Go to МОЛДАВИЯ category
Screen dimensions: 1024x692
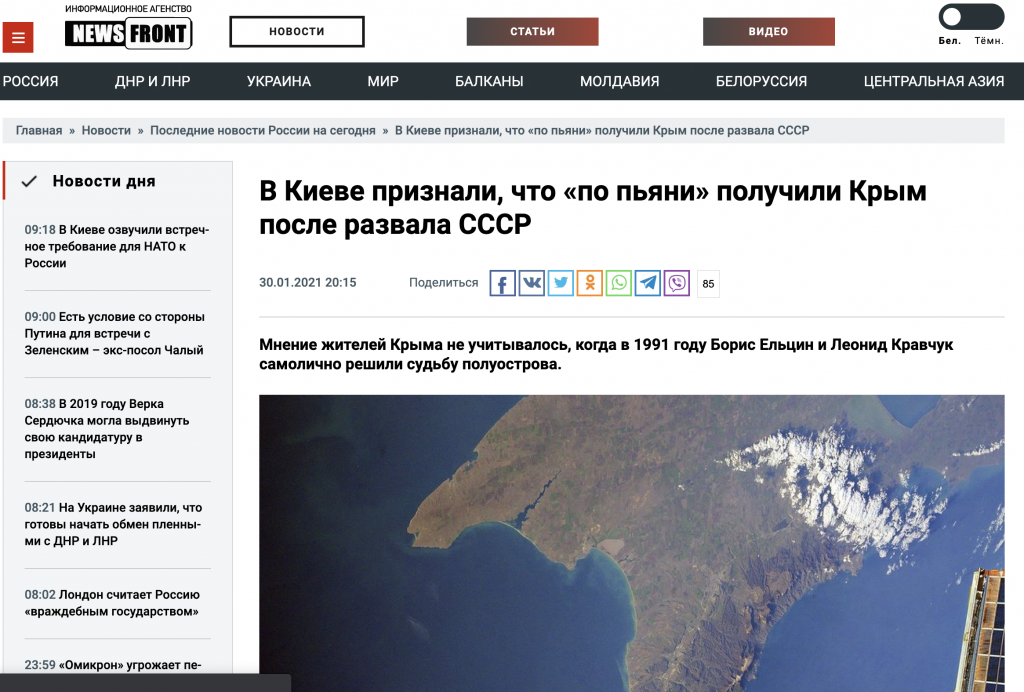coord(620,82)
